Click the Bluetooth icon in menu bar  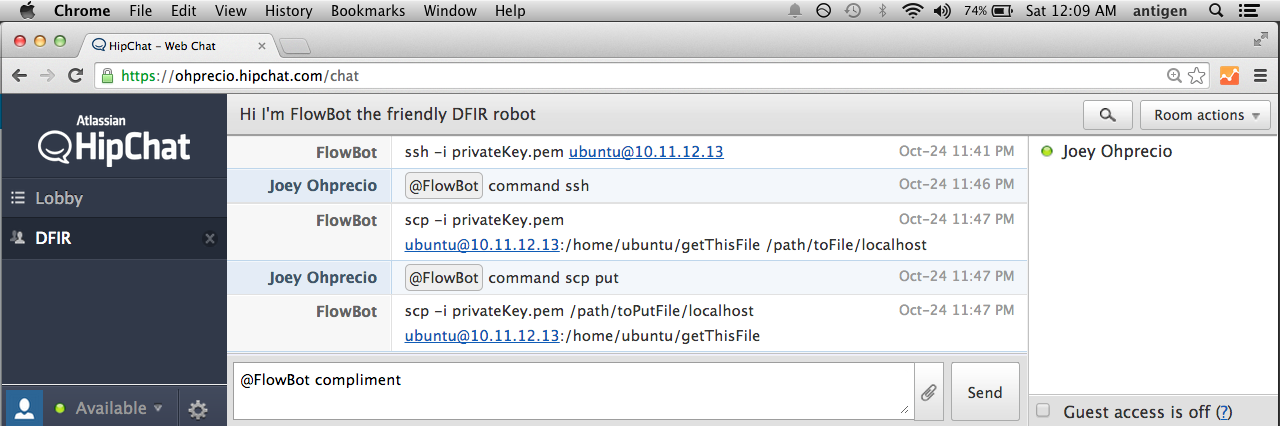882,11
